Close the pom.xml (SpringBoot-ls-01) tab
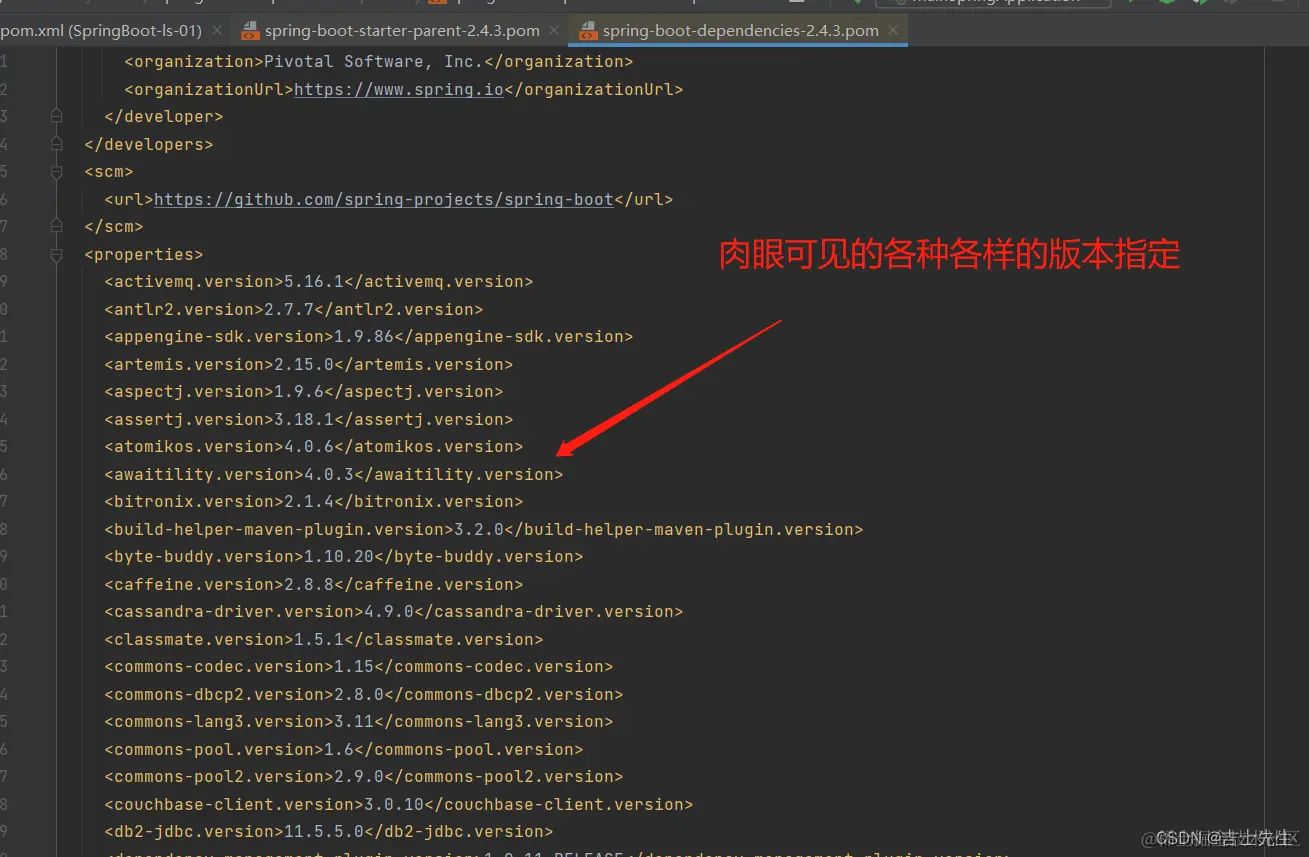This screenshot has width=1309, height=857. pos(217,31)
